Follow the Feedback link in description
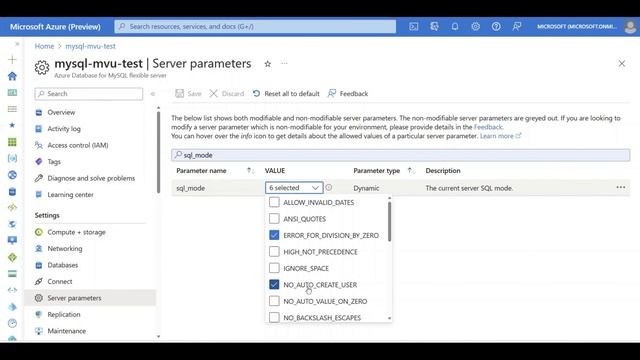This screenshot has height=360, width=640. [488, 127]
